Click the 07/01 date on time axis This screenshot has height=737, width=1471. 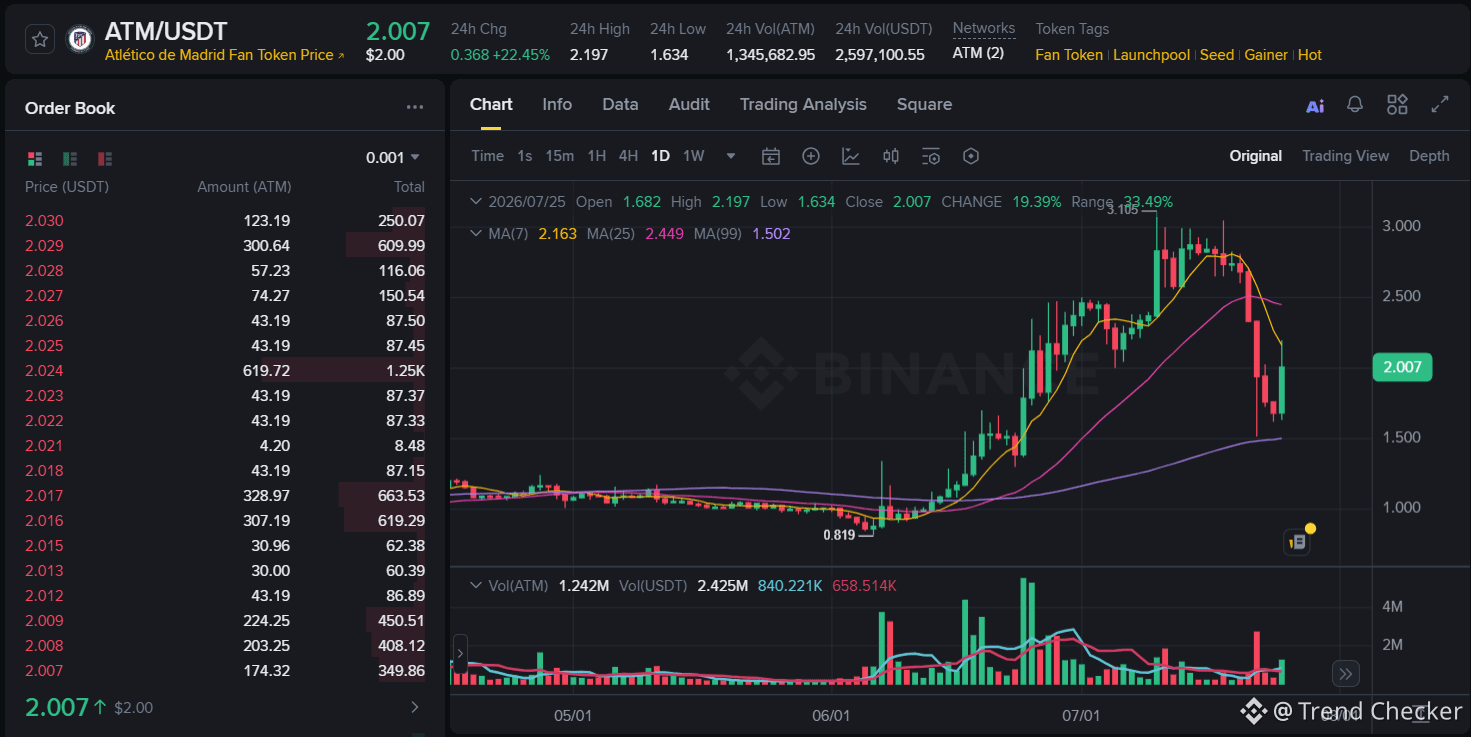point(1081,716)
